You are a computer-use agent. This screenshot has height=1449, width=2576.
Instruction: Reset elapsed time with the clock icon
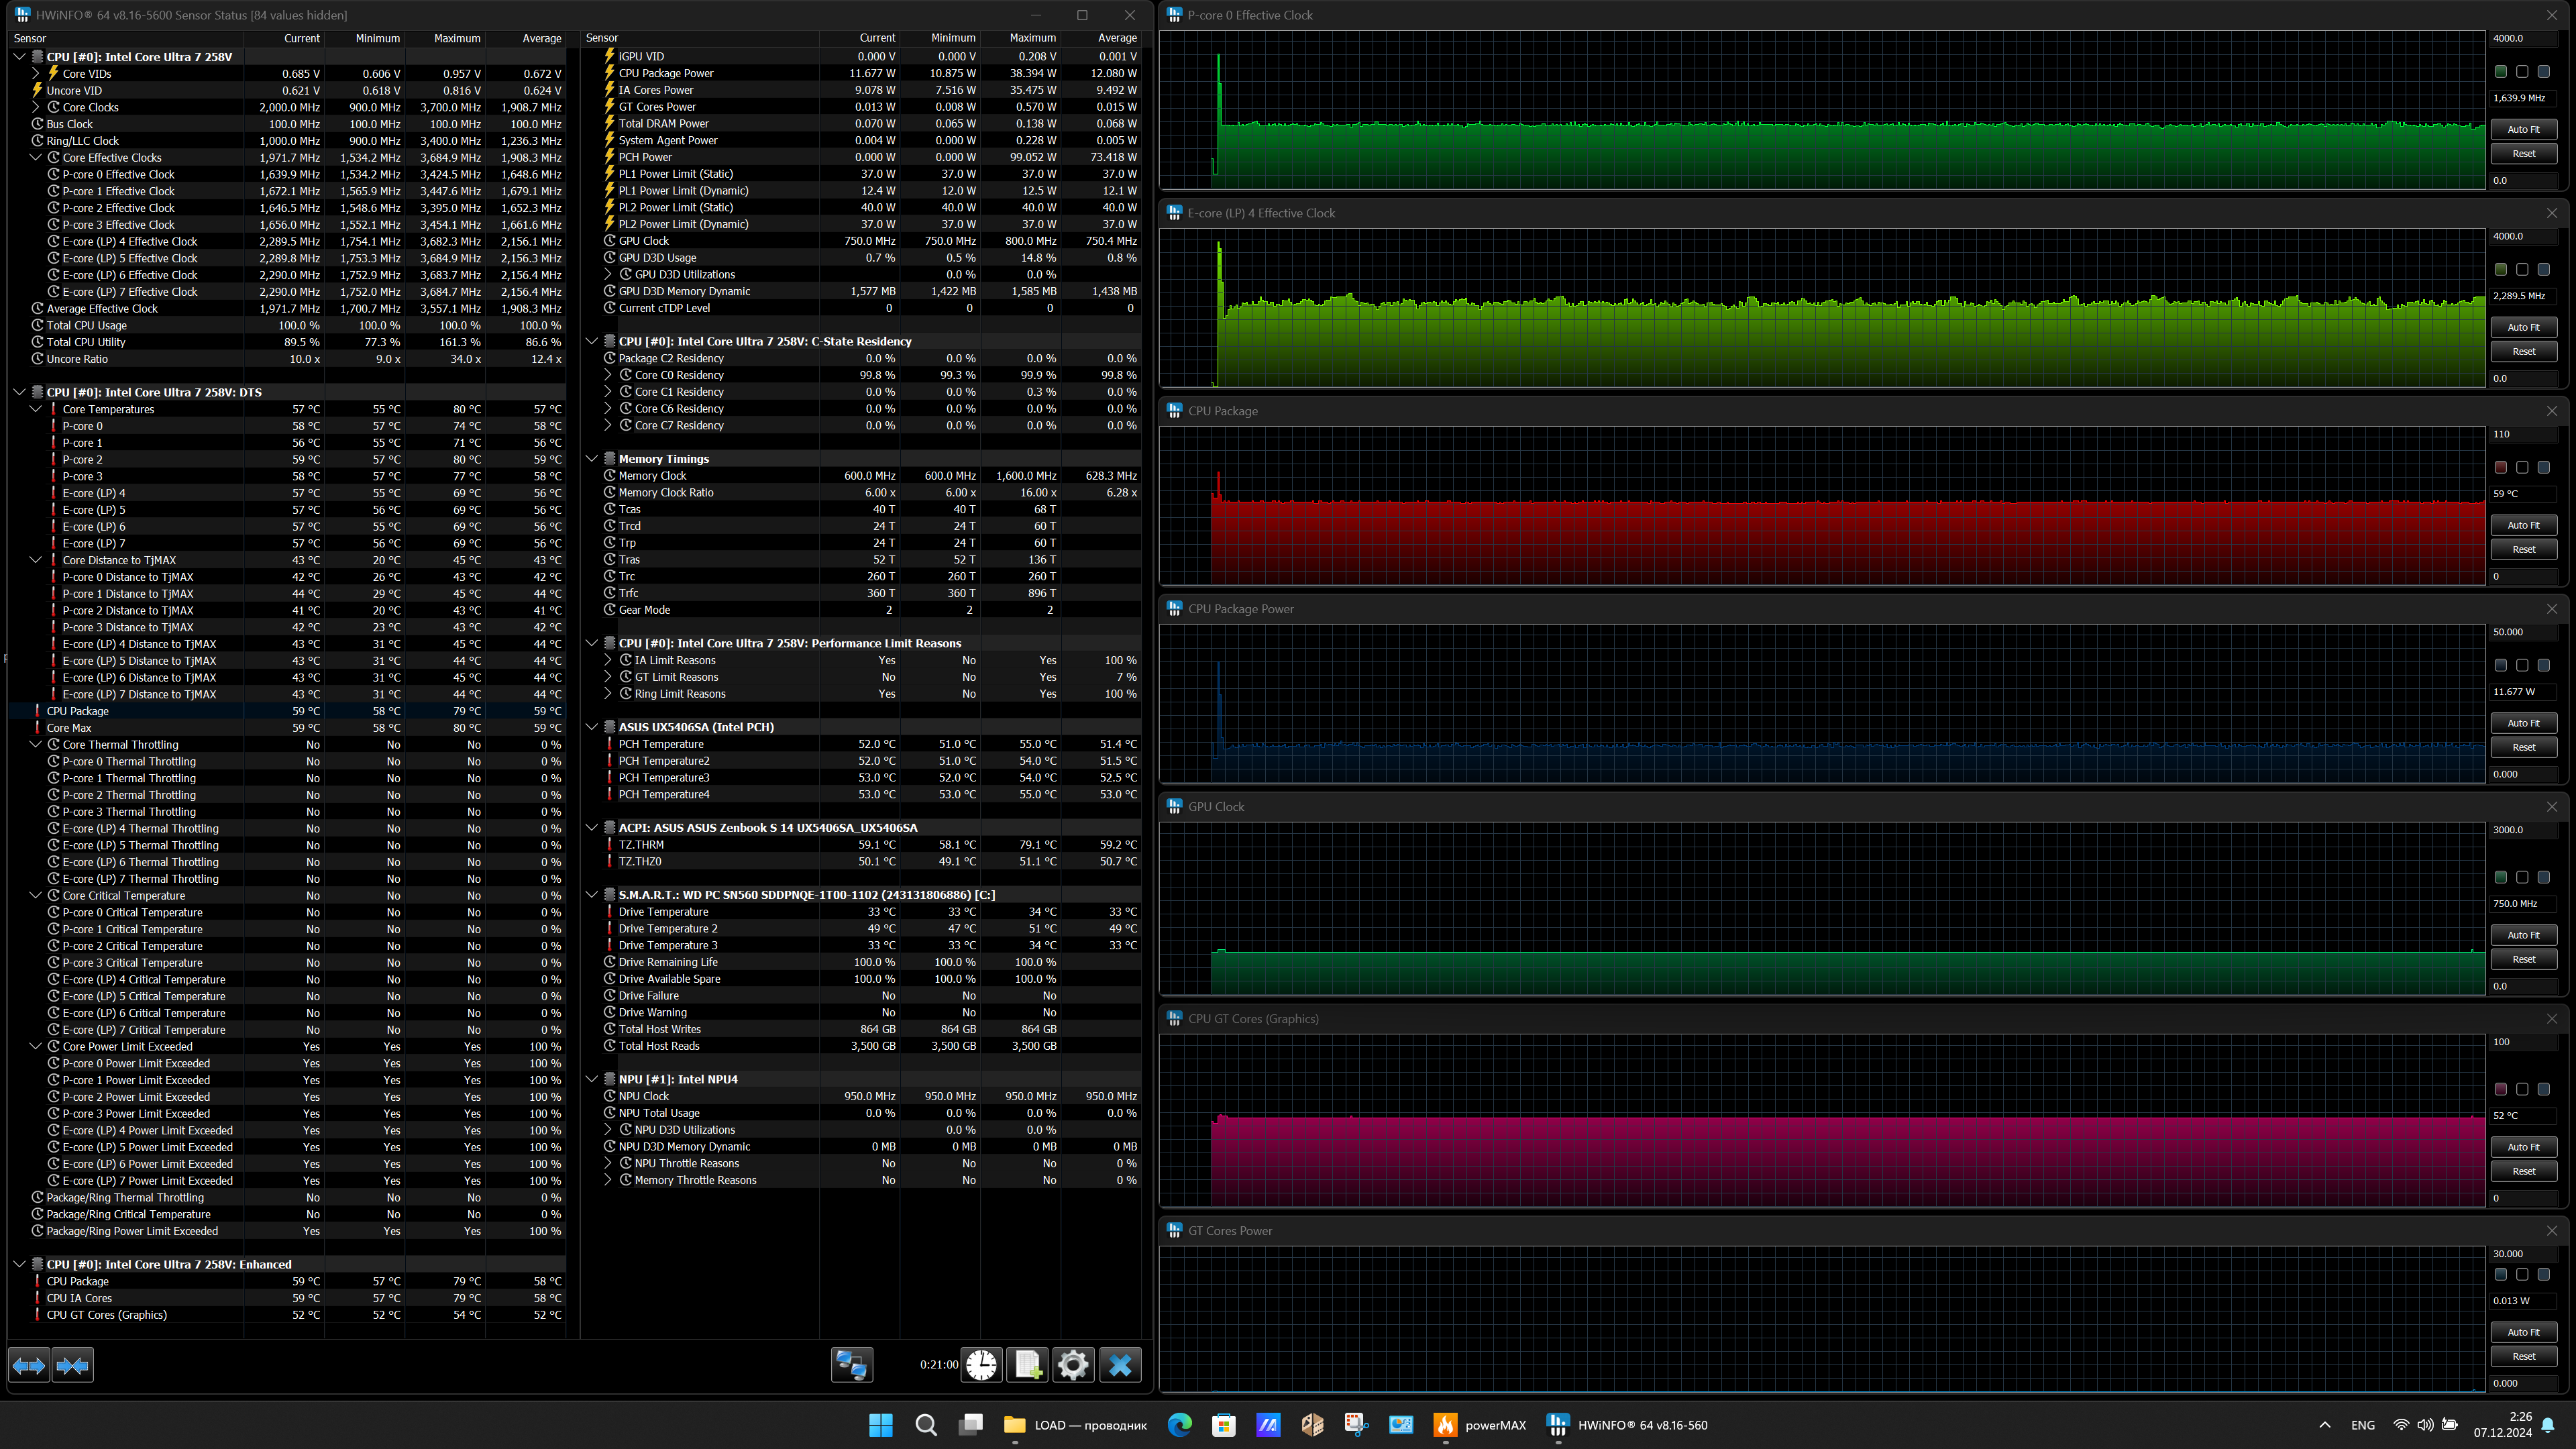981,1365
